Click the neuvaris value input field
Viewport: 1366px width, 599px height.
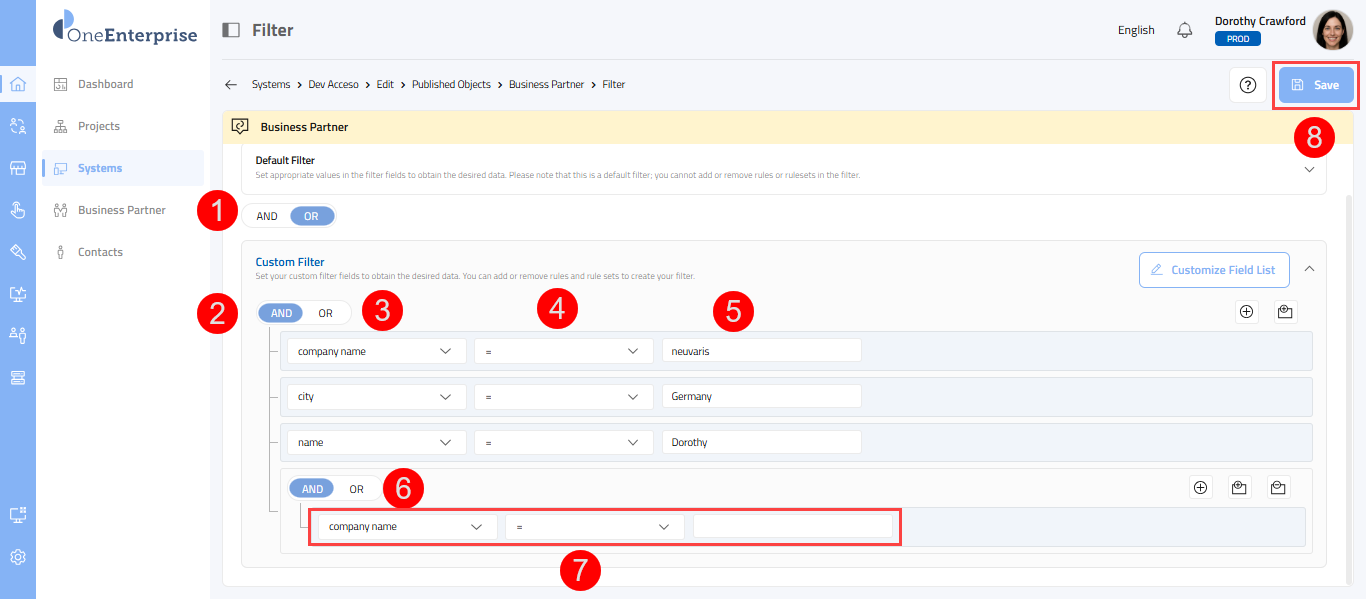[x=760, y=352]
